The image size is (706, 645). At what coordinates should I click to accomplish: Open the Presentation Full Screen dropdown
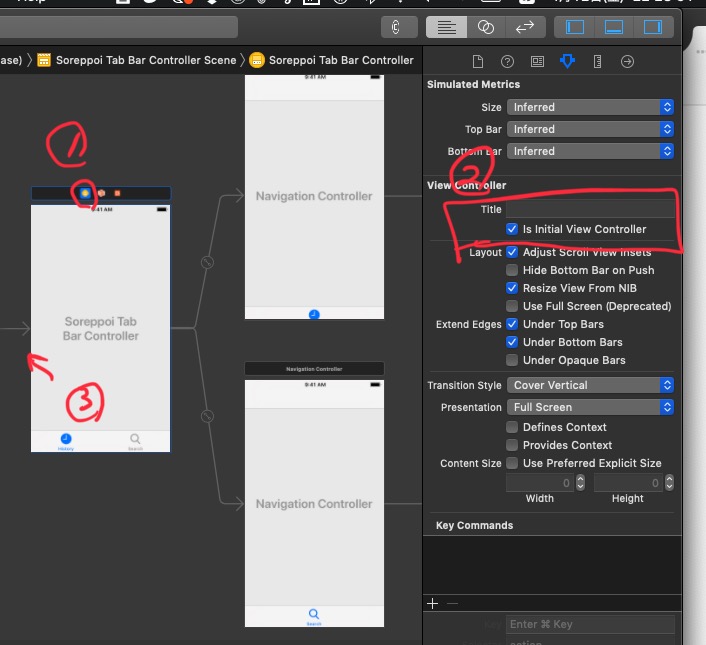590,407
